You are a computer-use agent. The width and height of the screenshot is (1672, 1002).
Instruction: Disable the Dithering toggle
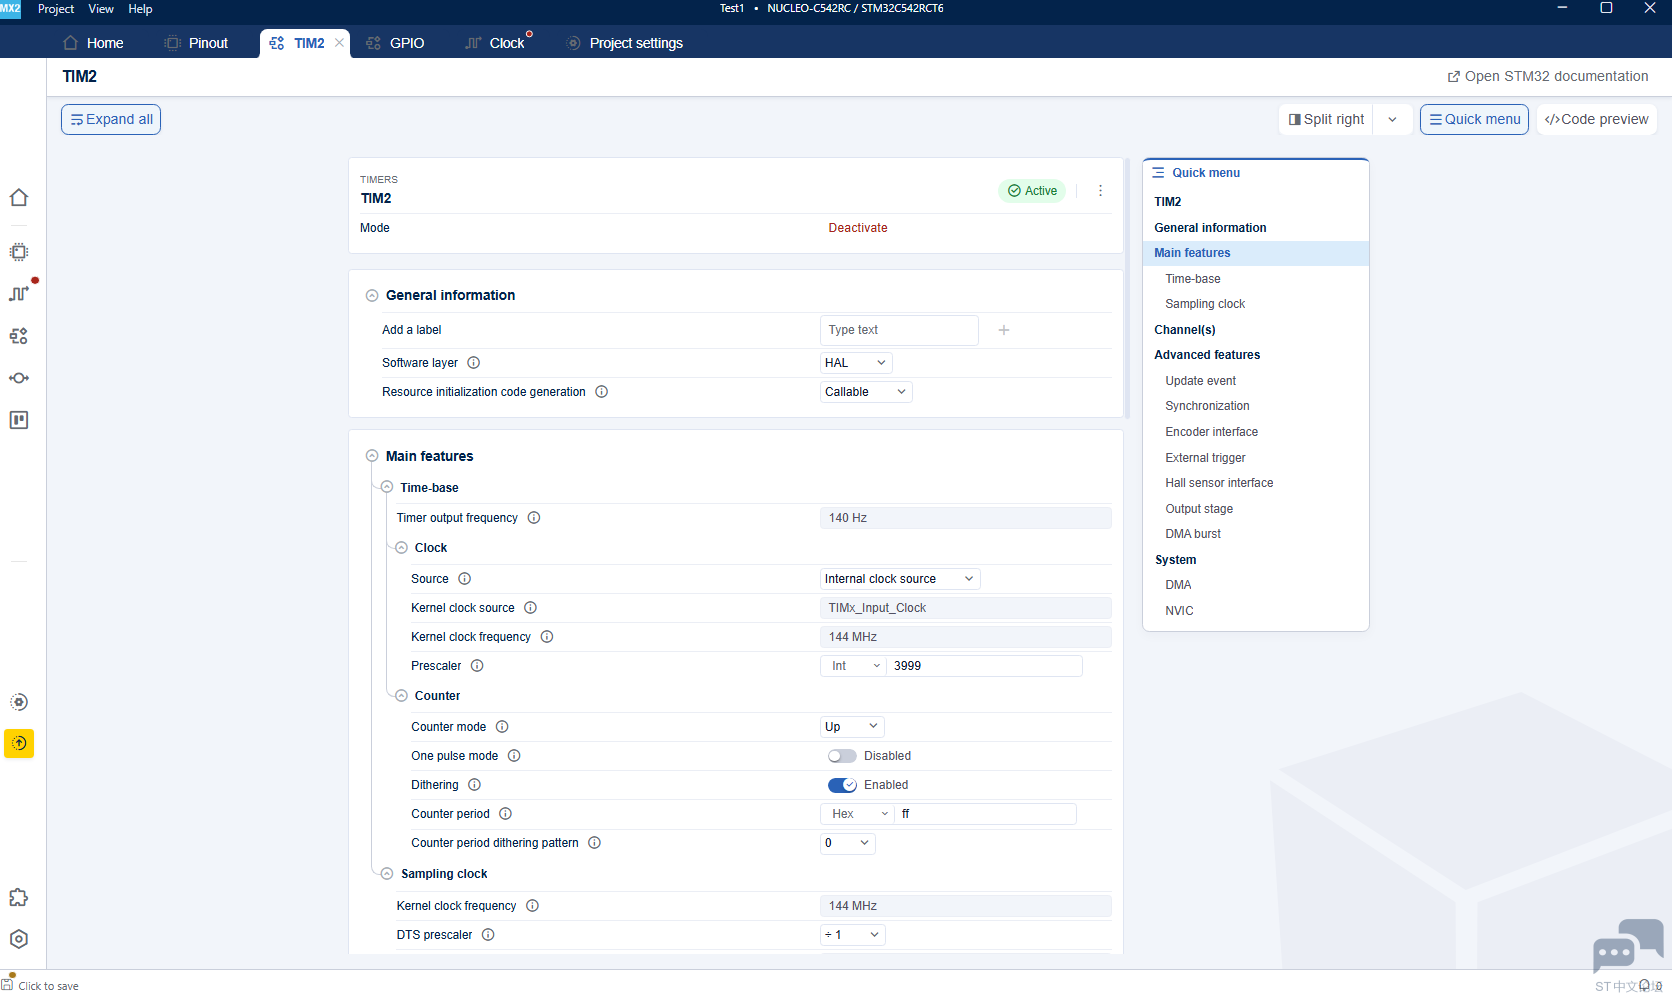pos(842,785)
